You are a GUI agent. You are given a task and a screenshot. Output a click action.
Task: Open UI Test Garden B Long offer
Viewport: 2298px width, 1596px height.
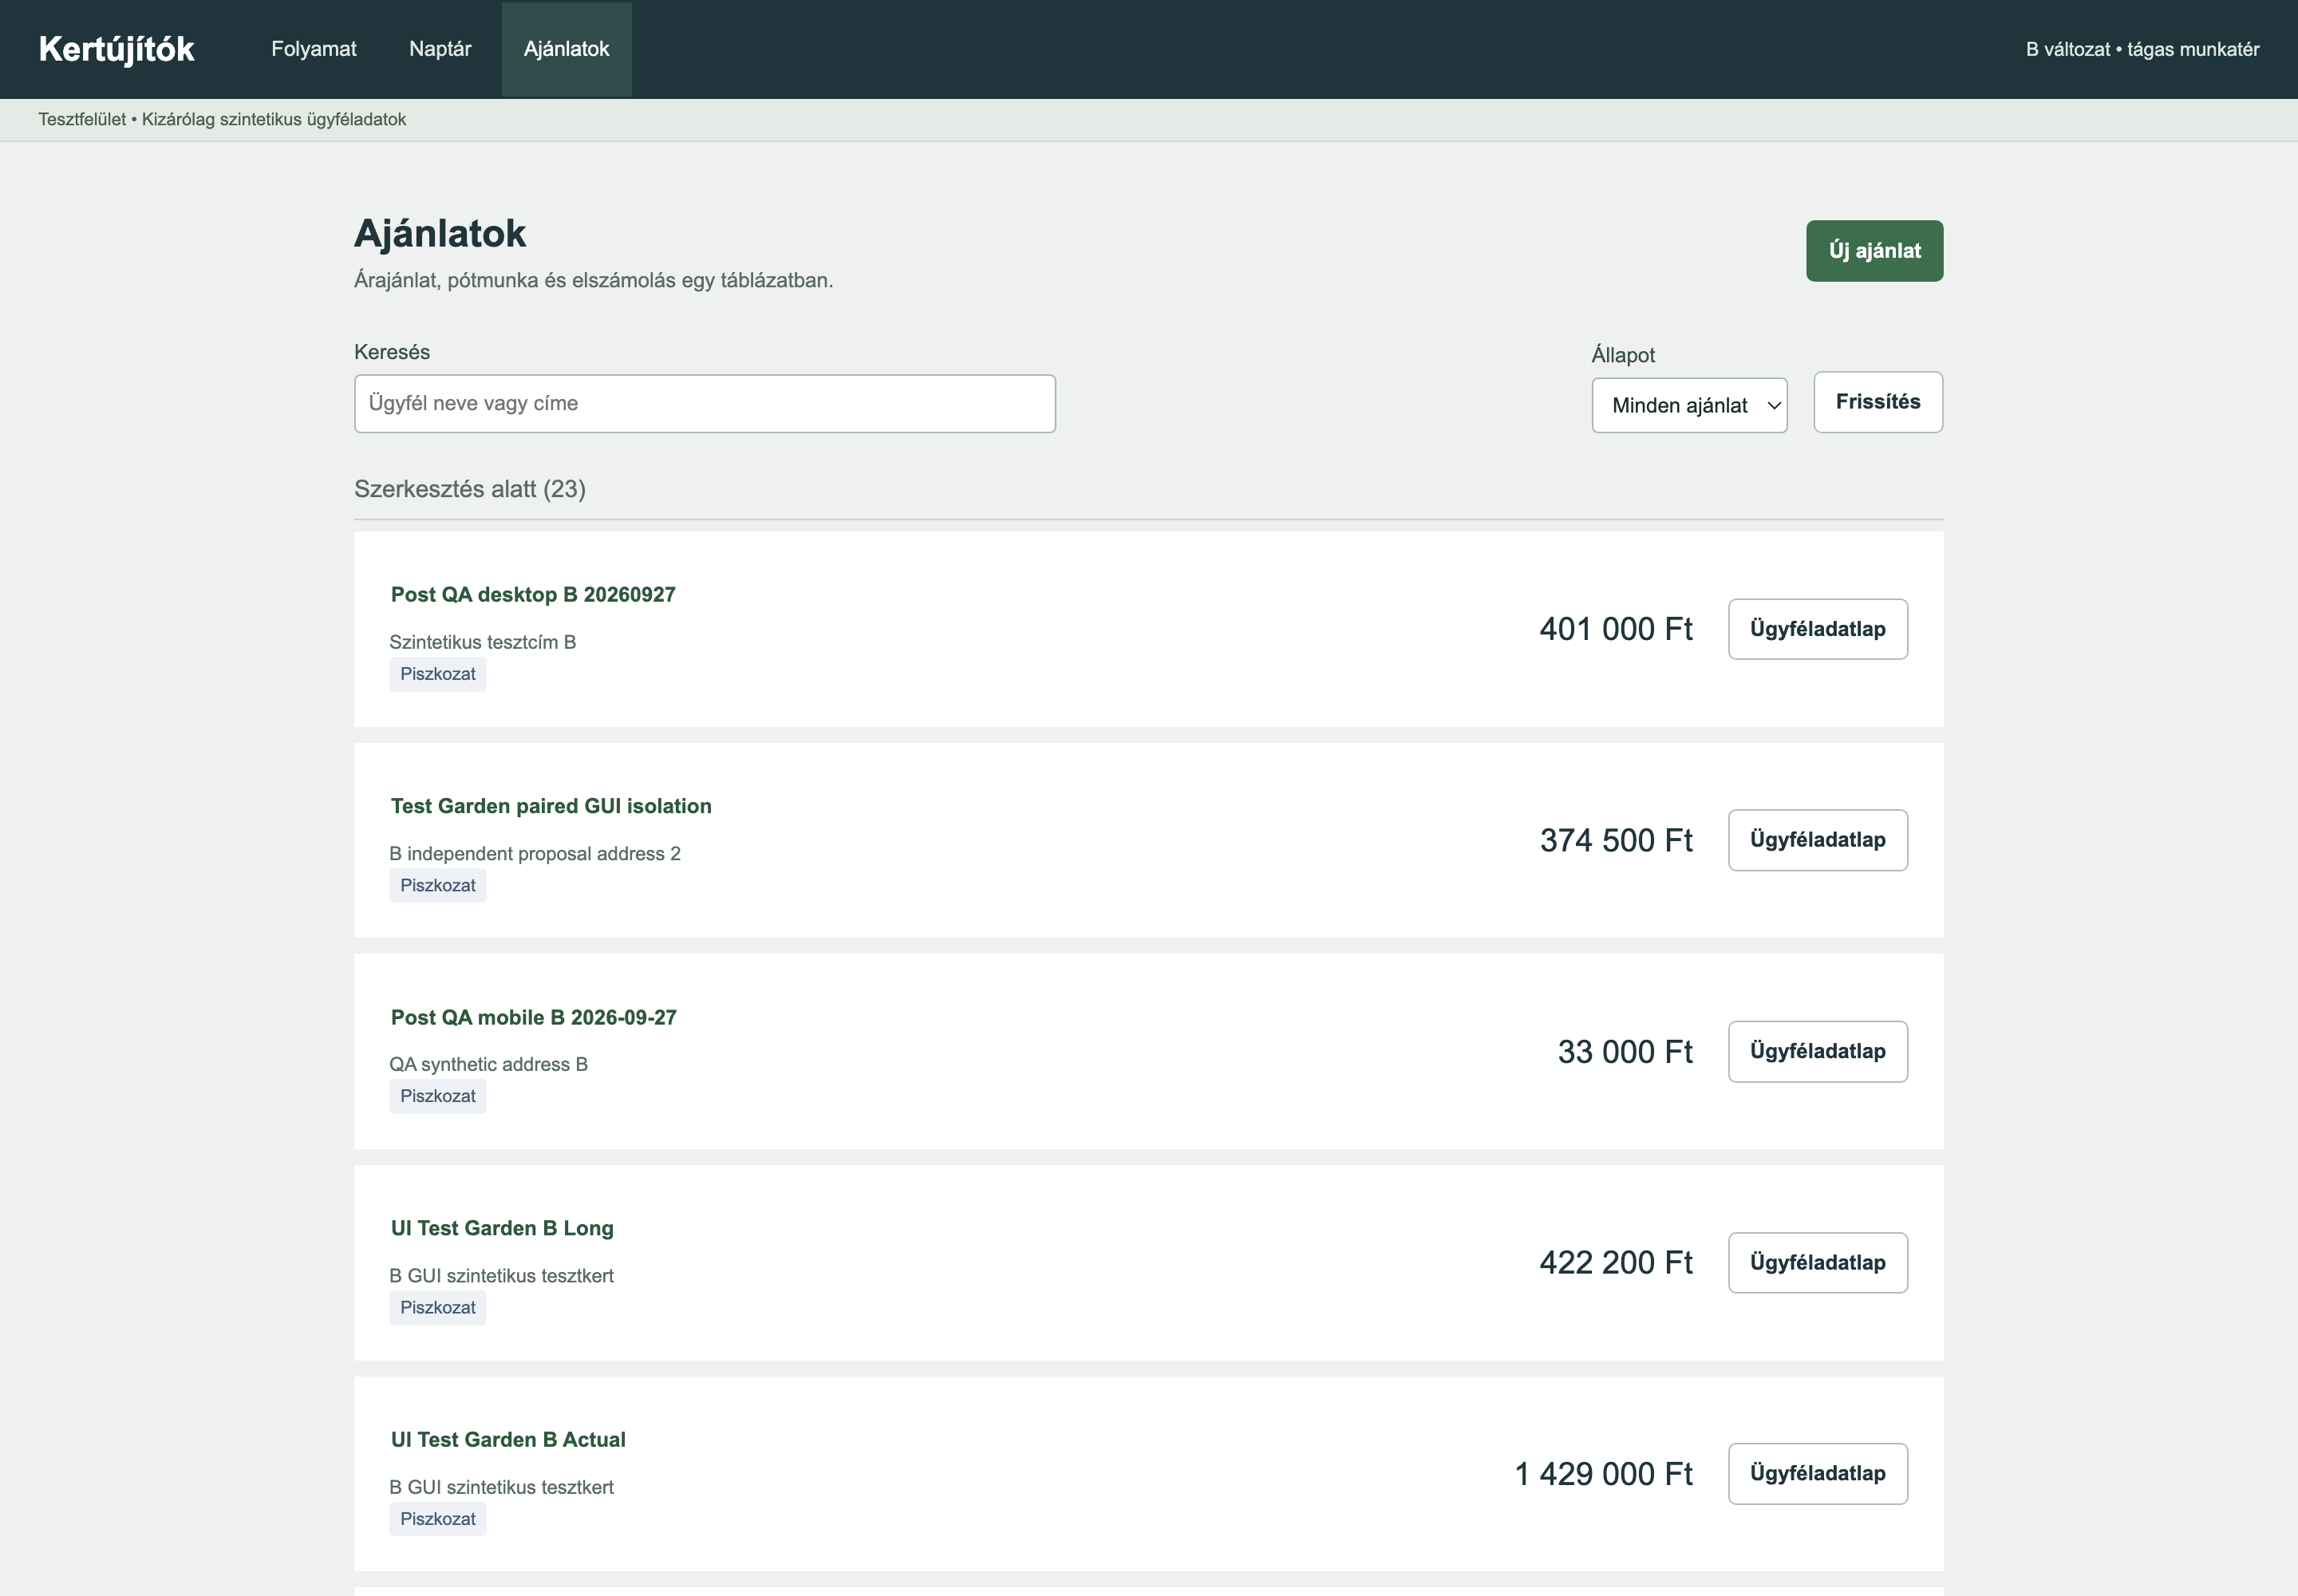tap(502, 1228)
